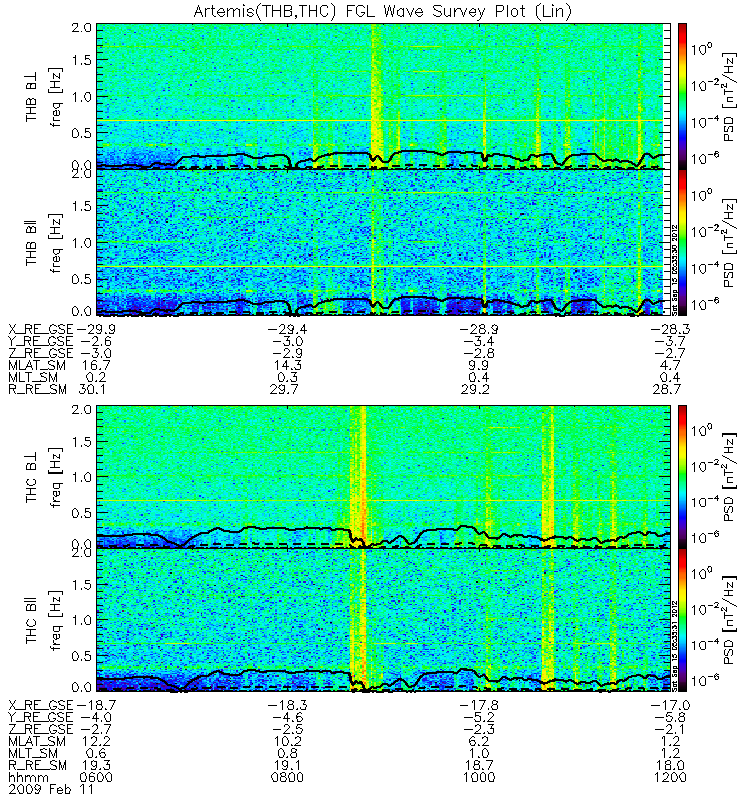750x800 pixels.
Task: Click the 'THC B∥' axis label
Action: 31,622
